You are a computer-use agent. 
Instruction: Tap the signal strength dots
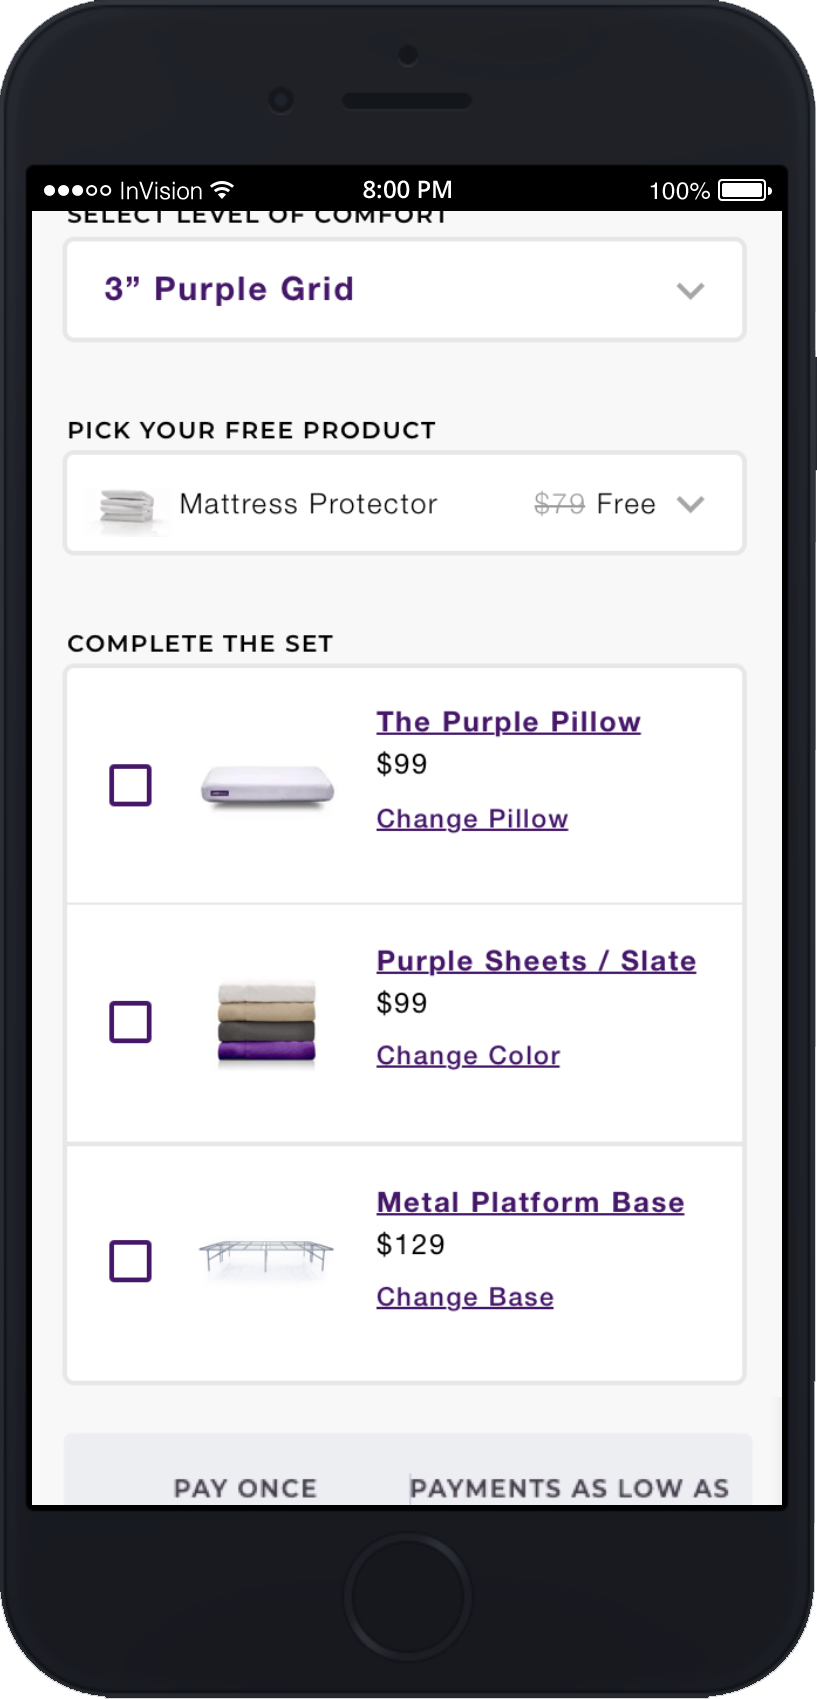tap(77, 190)
